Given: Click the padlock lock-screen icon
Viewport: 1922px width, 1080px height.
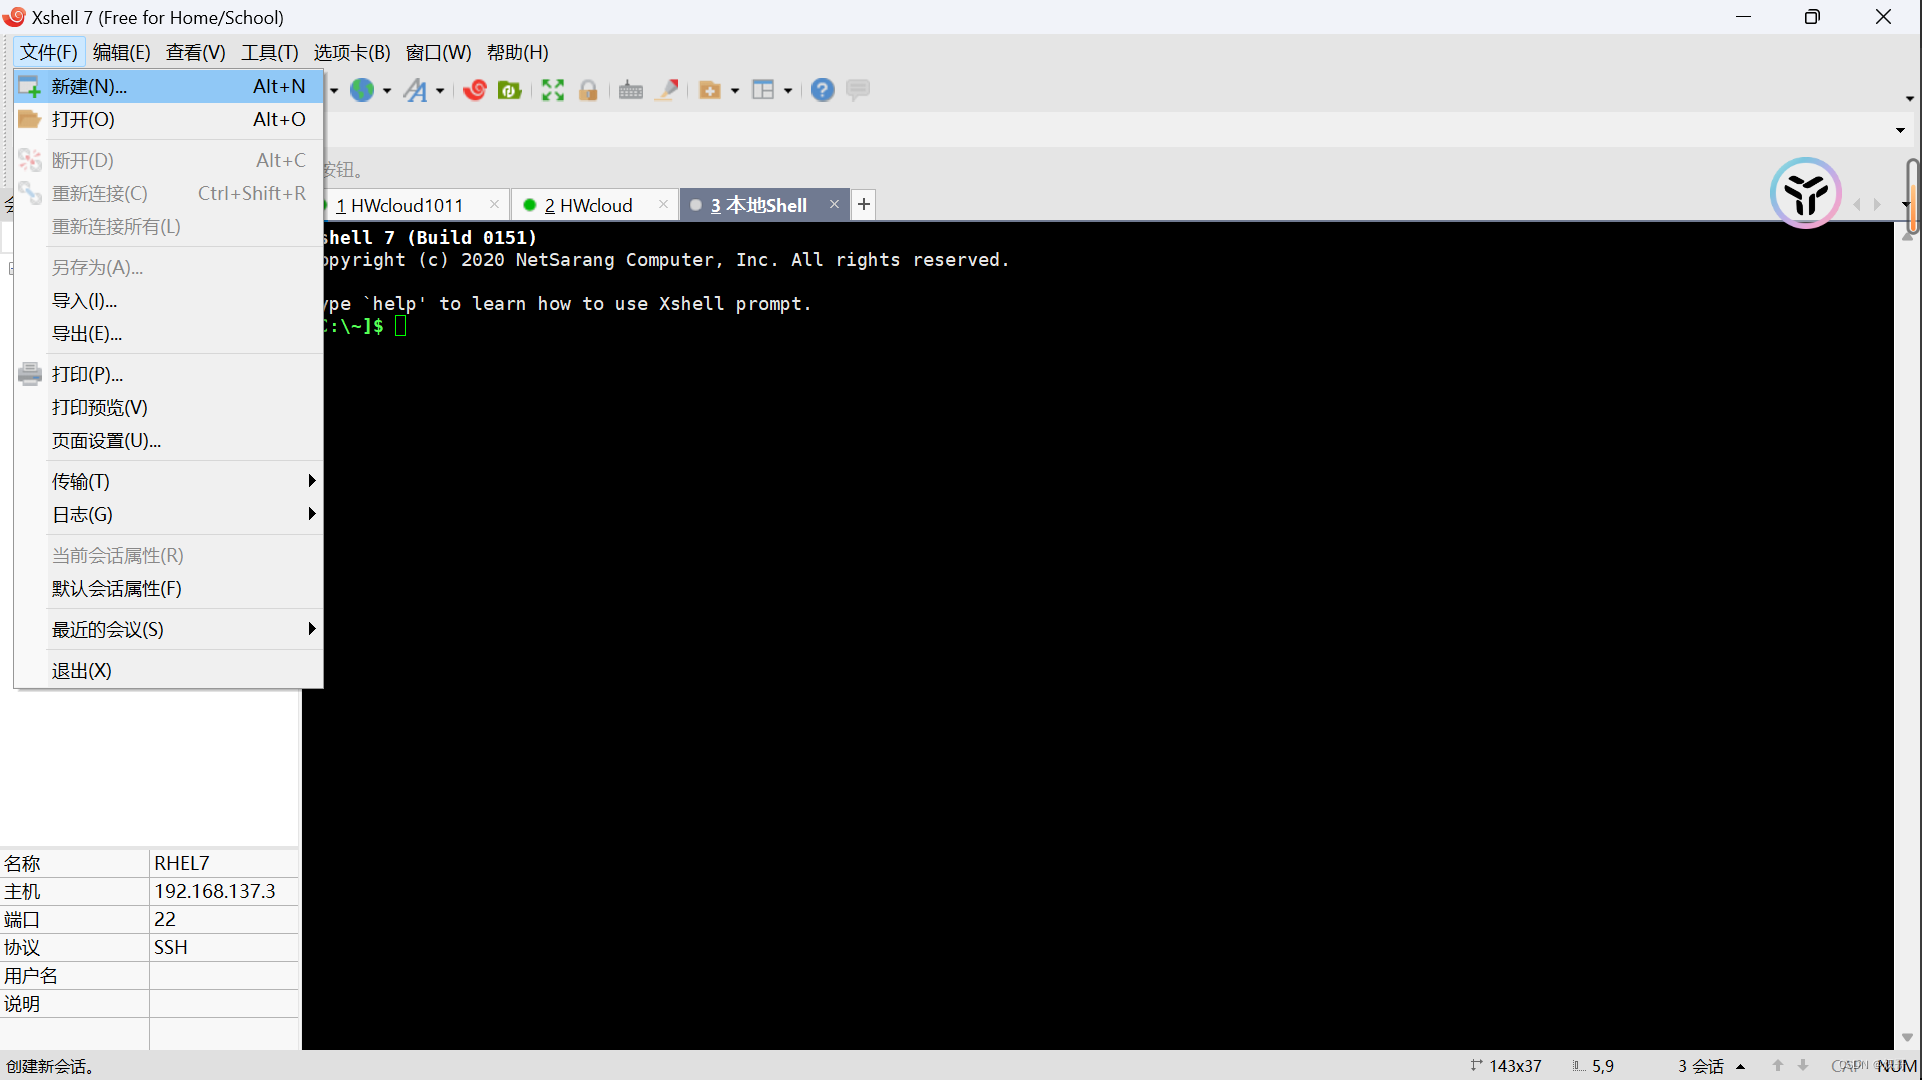Looking at the screenshot, I should (588, 91).
